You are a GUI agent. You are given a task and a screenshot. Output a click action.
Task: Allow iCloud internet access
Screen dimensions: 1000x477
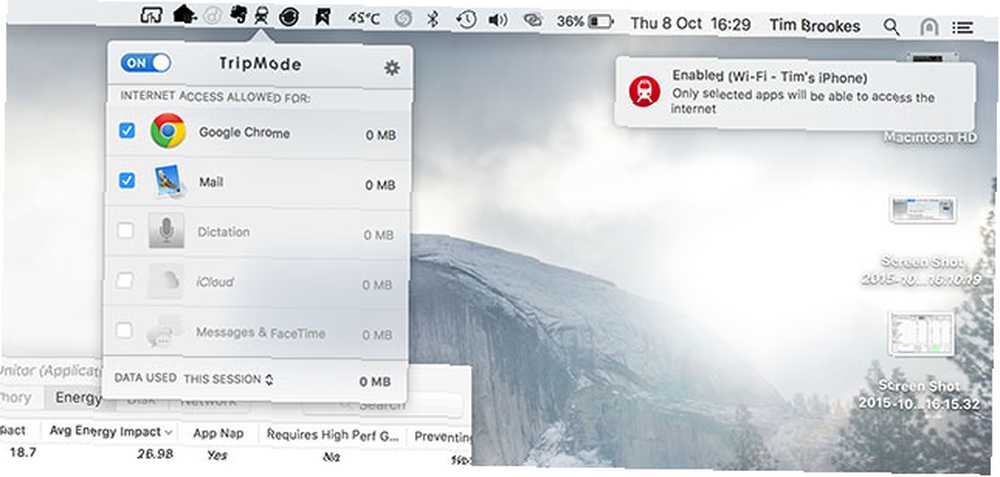click(x=125, y=281)
